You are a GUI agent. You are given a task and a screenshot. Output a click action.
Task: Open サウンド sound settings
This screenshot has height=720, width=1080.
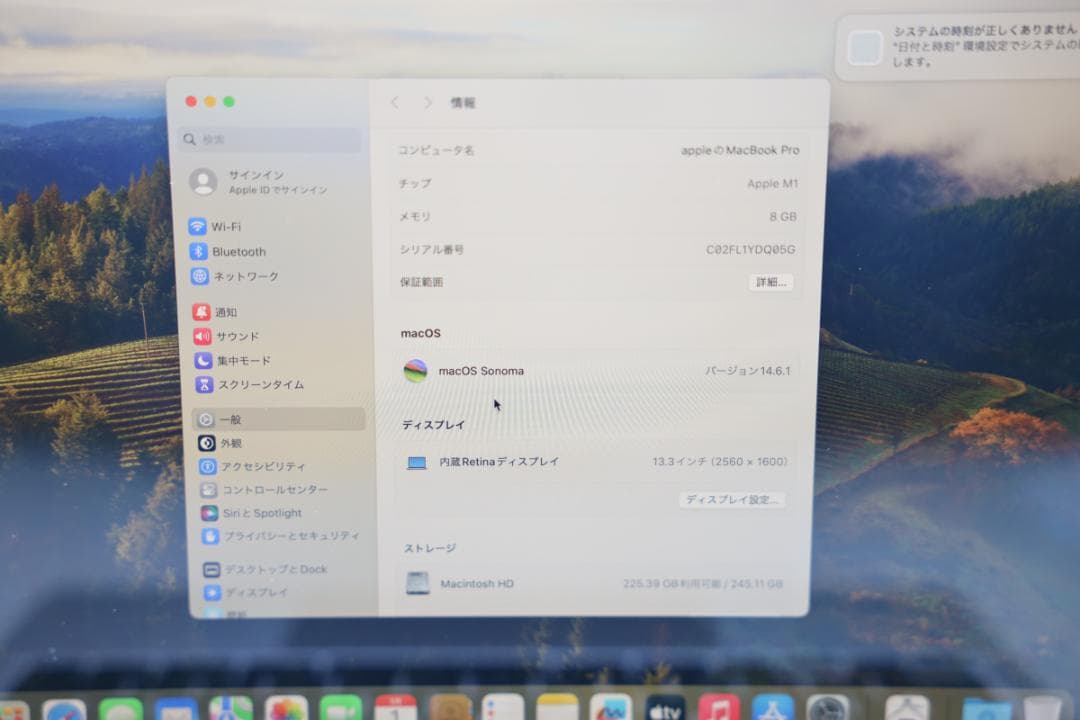(x=234, y=337)
